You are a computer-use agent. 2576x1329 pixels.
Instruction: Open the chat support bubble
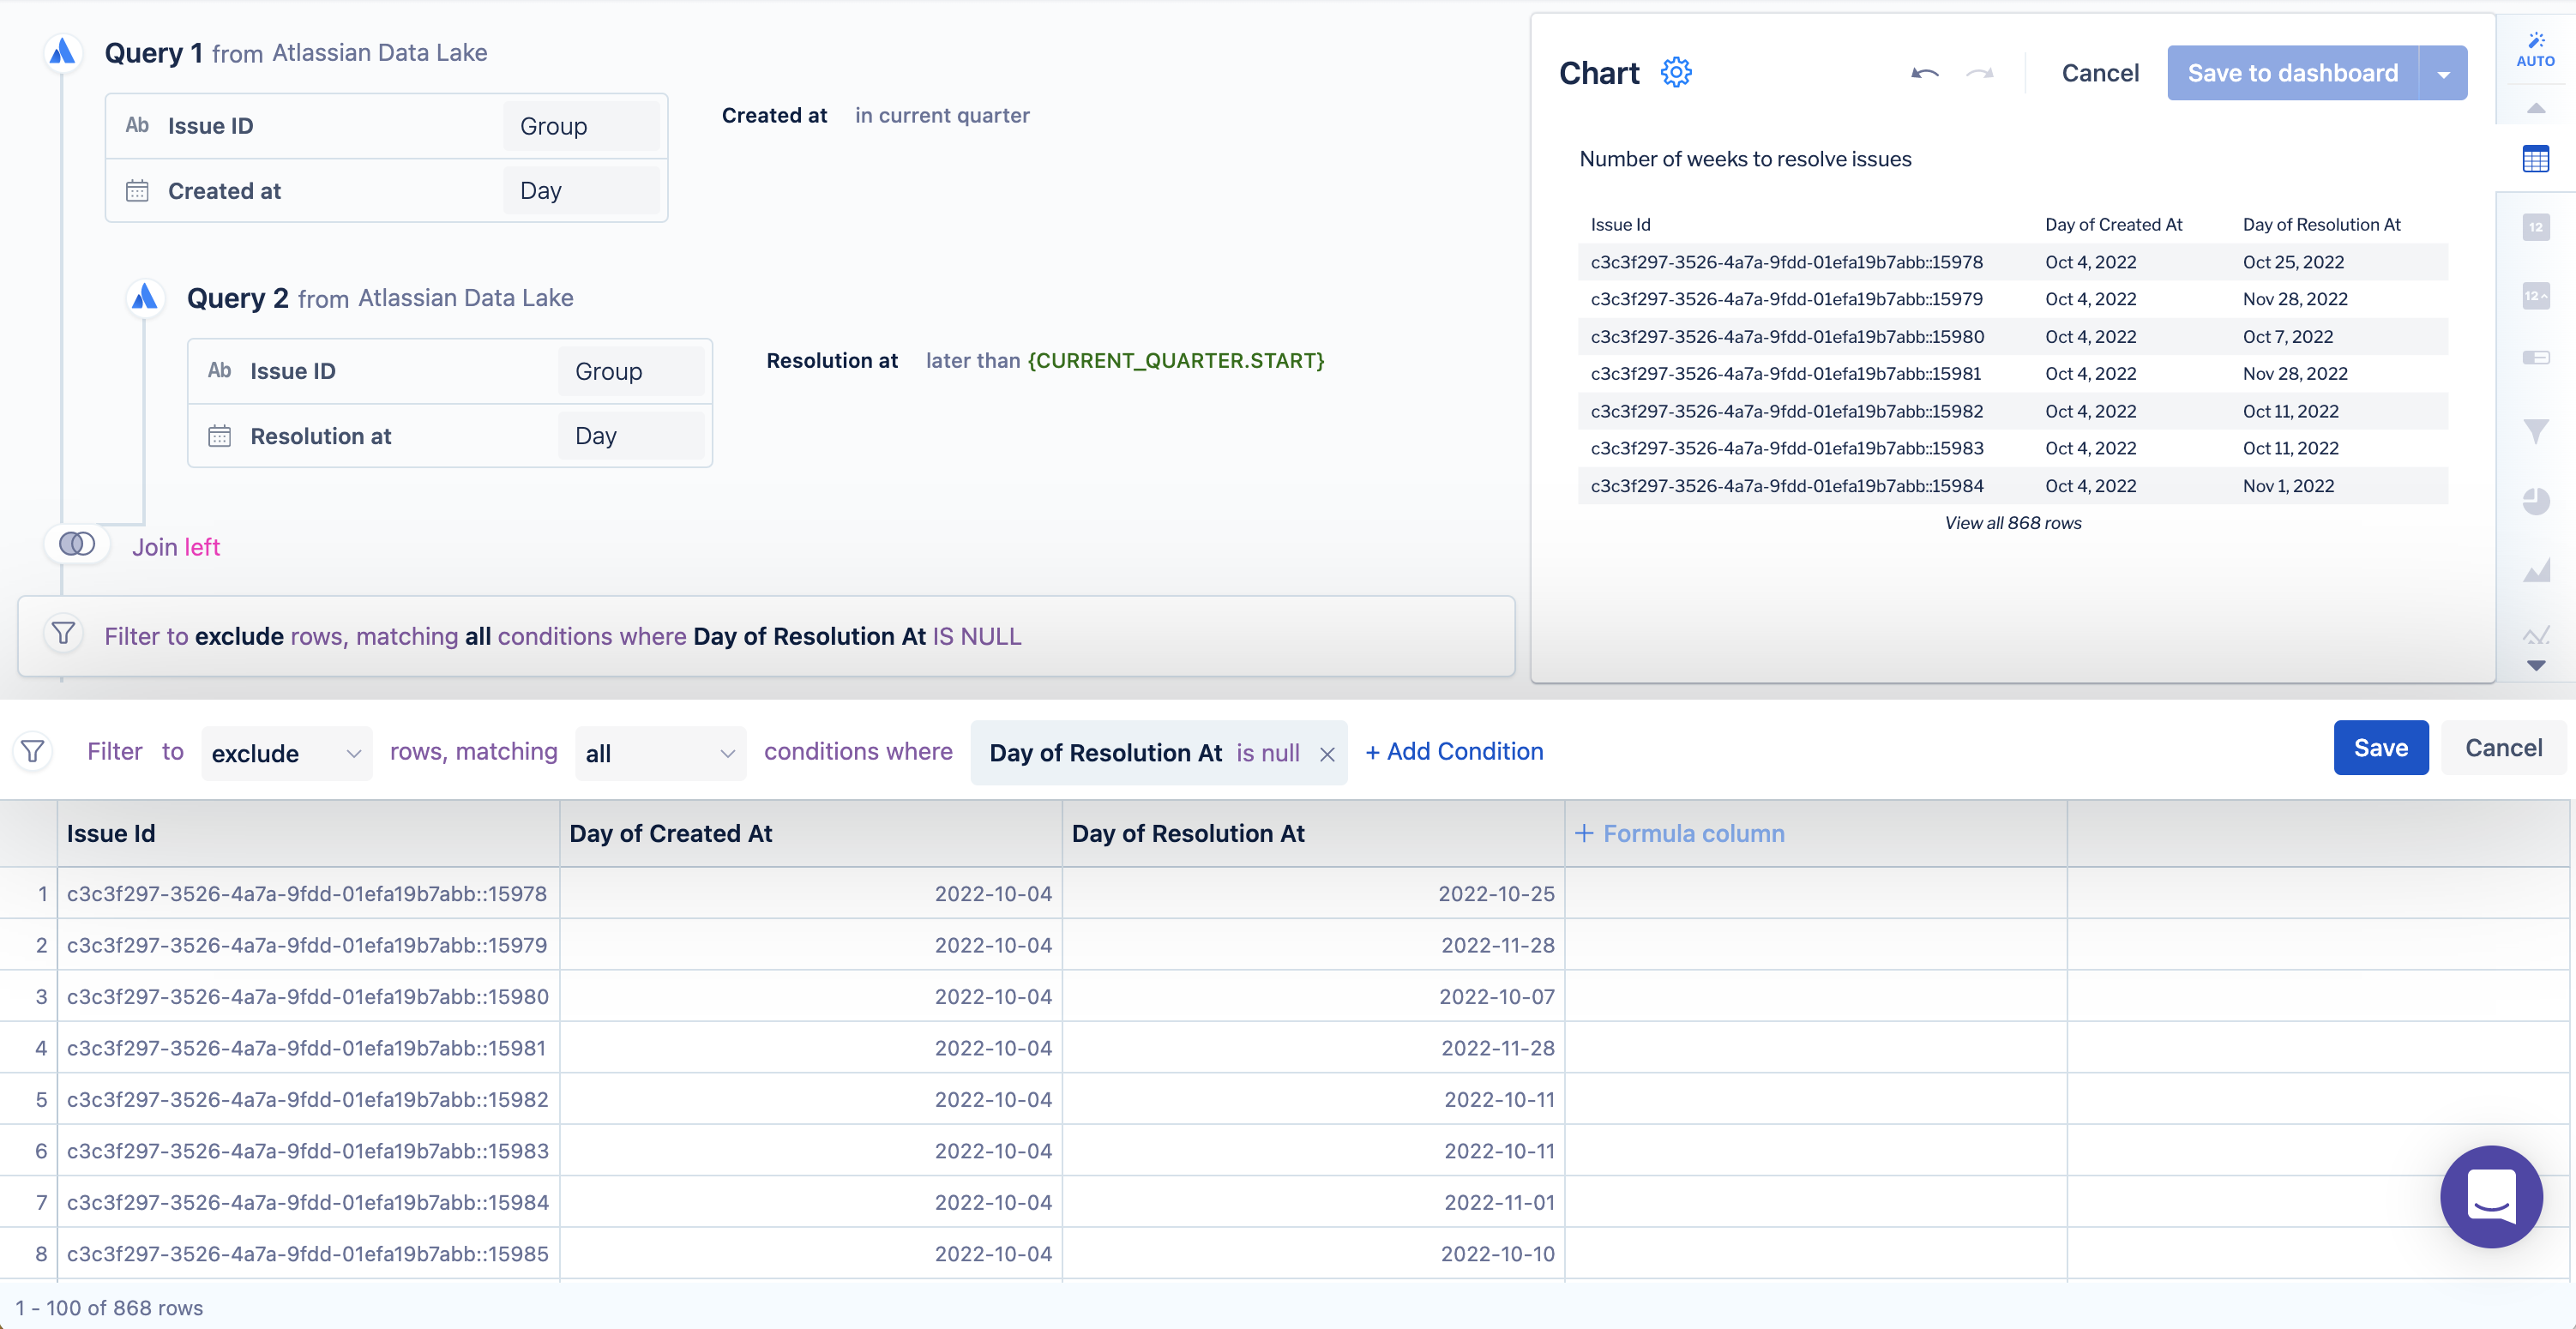tap(2490, 1196)
